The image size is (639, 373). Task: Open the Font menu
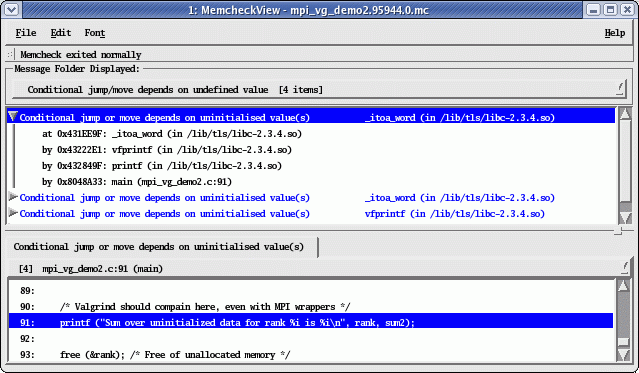click(95, 33)
